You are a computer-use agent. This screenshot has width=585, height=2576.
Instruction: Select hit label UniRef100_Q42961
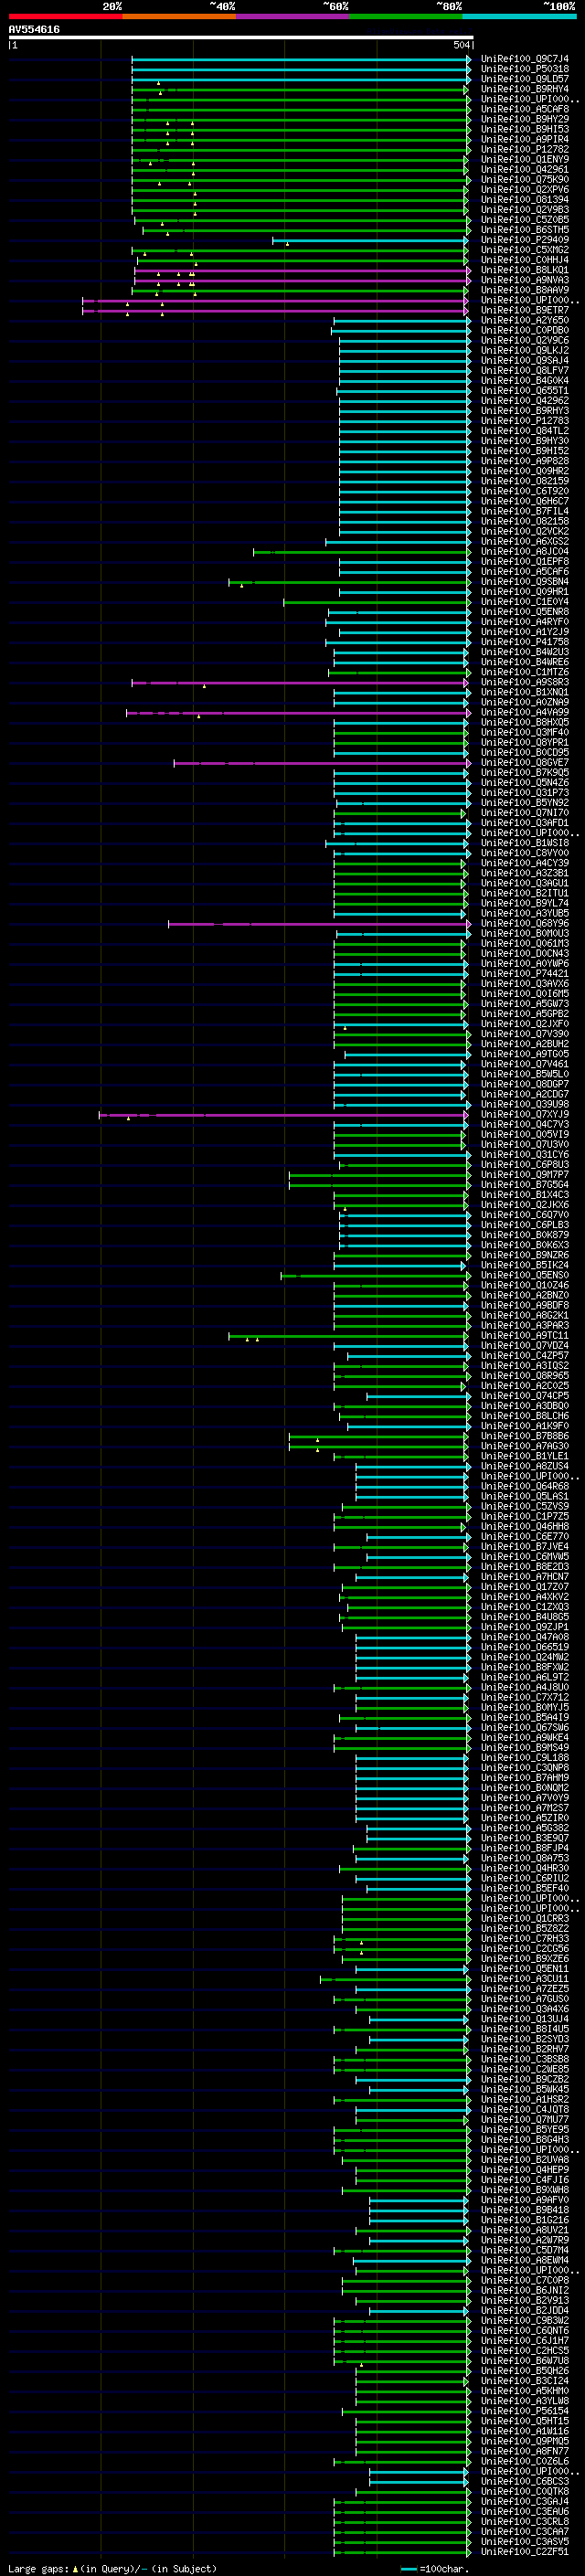[524, 169]
